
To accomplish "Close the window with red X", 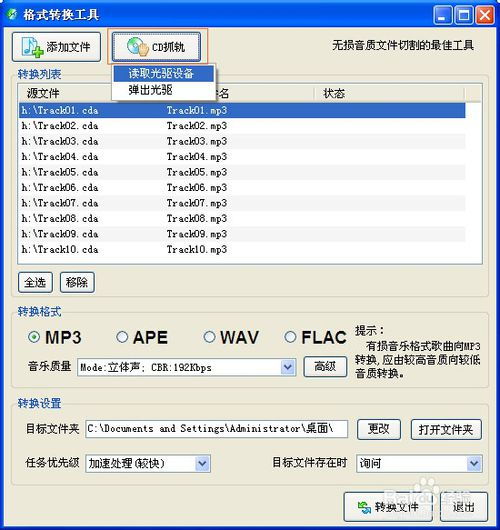I will click(485, 15).
